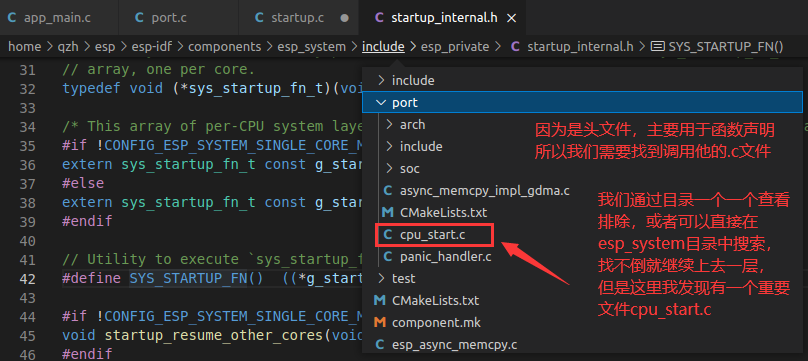Click the C icon of esp_async_memcpy.c
The height and width of the screenshot is (361, 808).
(x=380, y=344)
